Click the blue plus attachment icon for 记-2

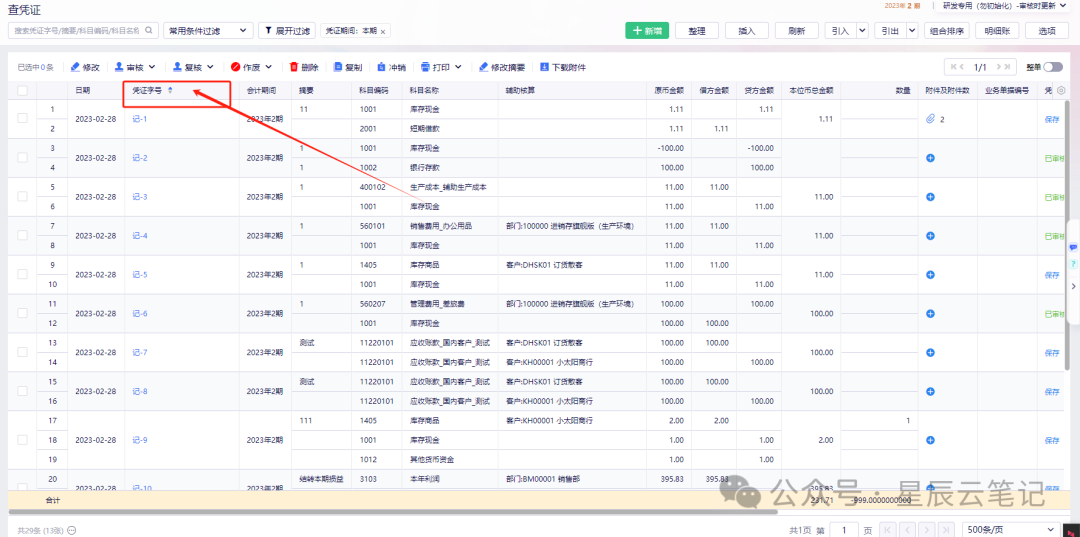click(x=930, y=158)
